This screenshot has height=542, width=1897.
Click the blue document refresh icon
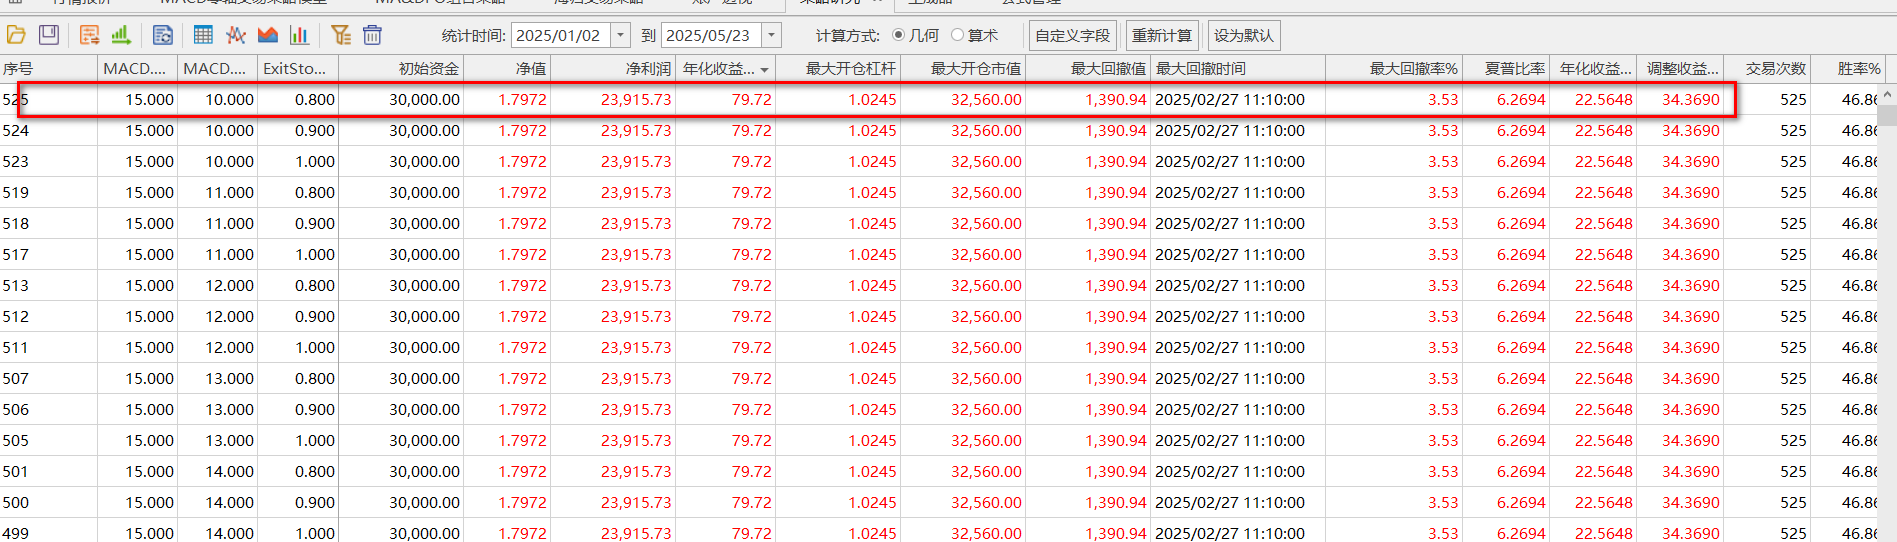[163, 35]
